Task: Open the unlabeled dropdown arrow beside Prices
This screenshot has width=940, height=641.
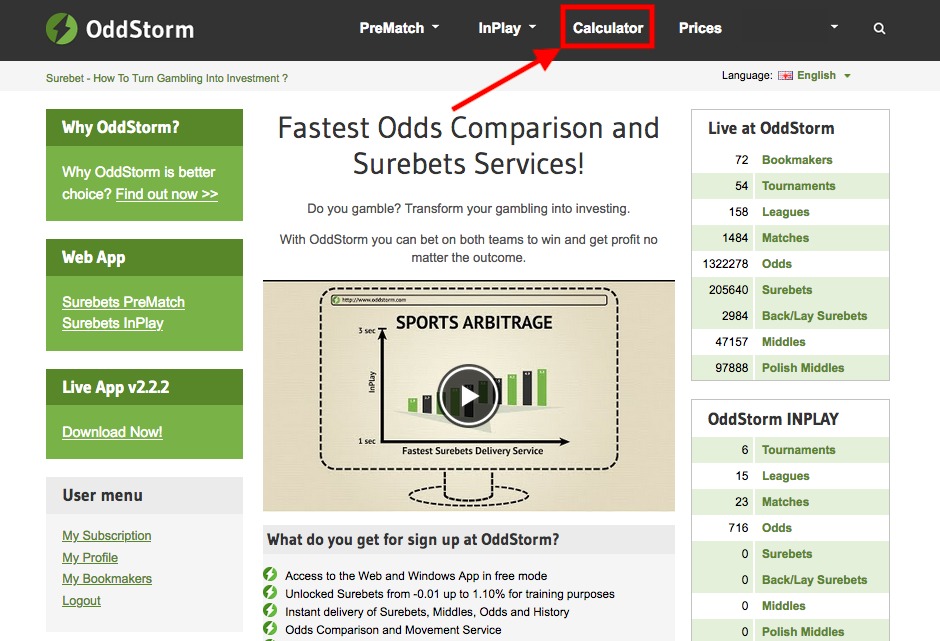Action: coord(834,27)
